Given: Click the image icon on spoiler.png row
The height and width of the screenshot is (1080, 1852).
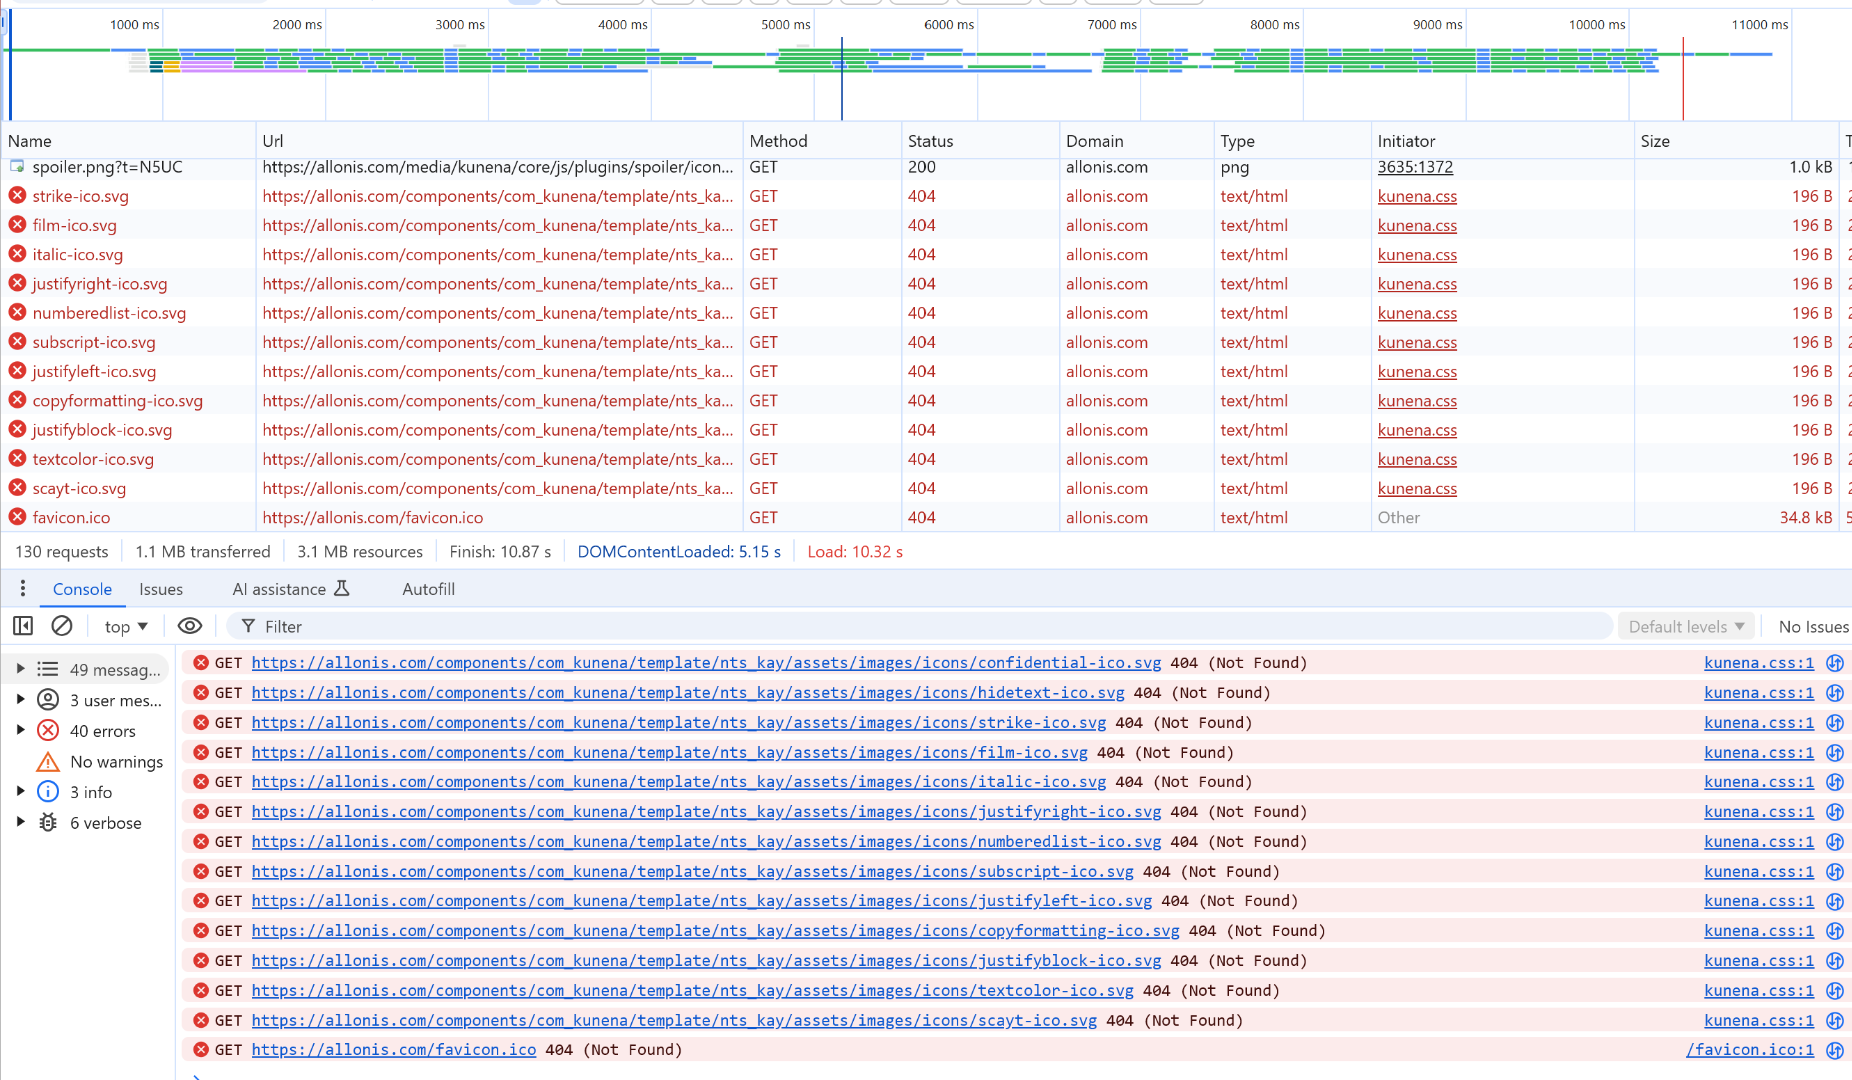Looking at the screenshot, I should 17,167.
